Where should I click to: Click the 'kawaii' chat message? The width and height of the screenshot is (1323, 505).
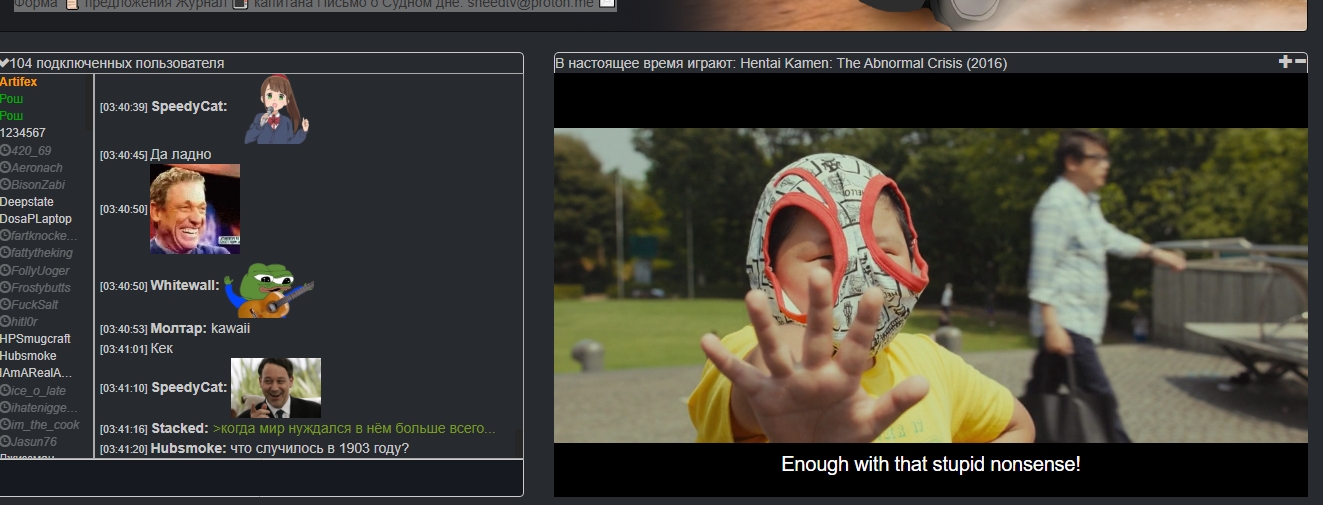click(231, 328)
